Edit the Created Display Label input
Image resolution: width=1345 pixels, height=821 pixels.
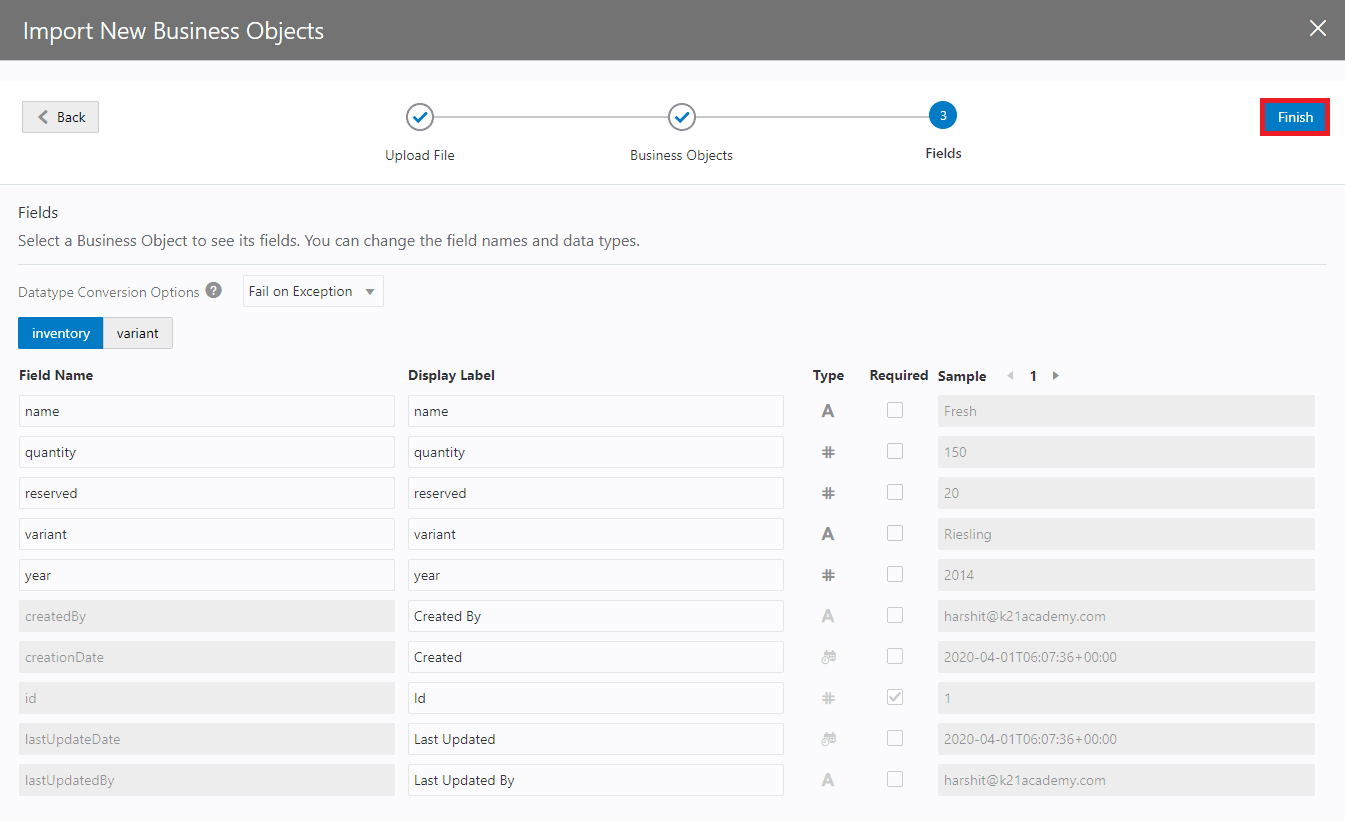point(596,657)
